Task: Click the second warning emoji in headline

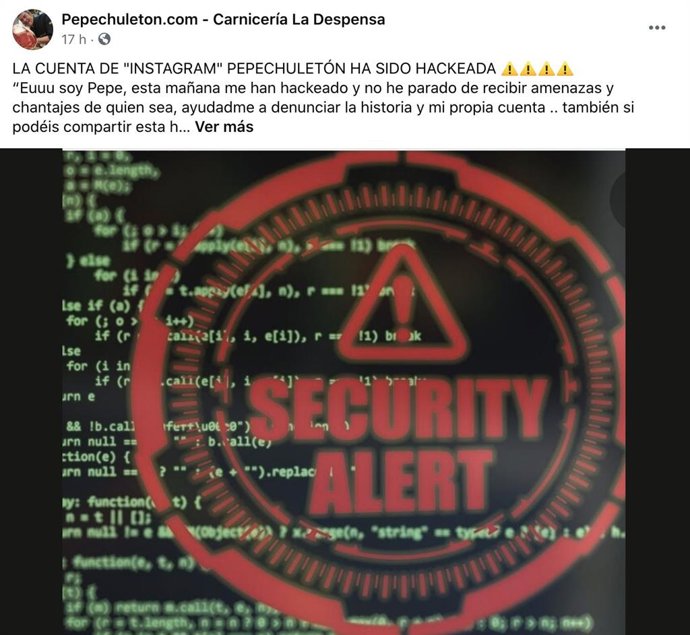Action: [x=528, y=69]
